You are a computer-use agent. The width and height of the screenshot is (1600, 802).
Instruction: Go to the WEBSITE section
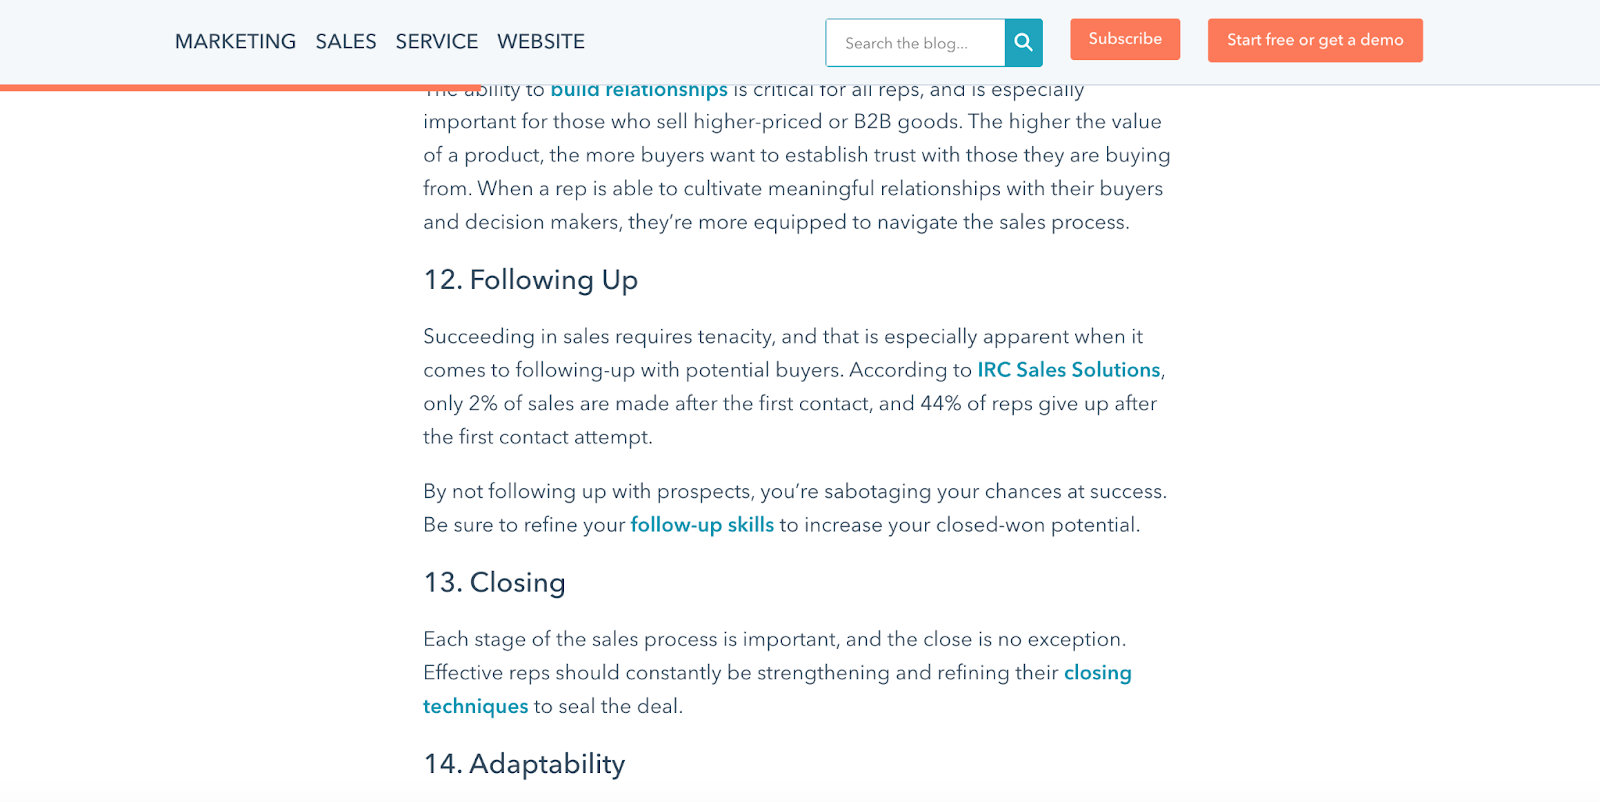[x=541, y=41]
